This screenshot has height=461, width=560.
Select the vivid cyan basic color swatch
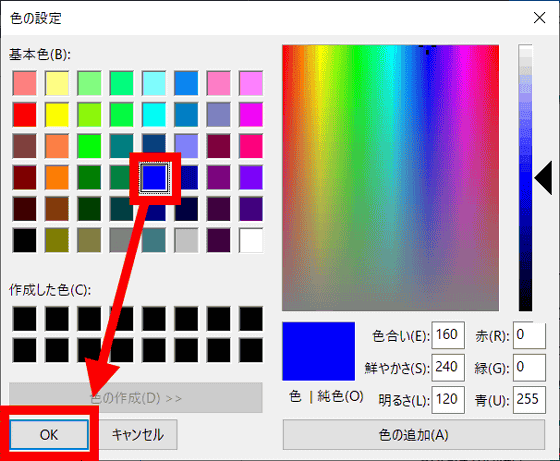pos(154,115)
